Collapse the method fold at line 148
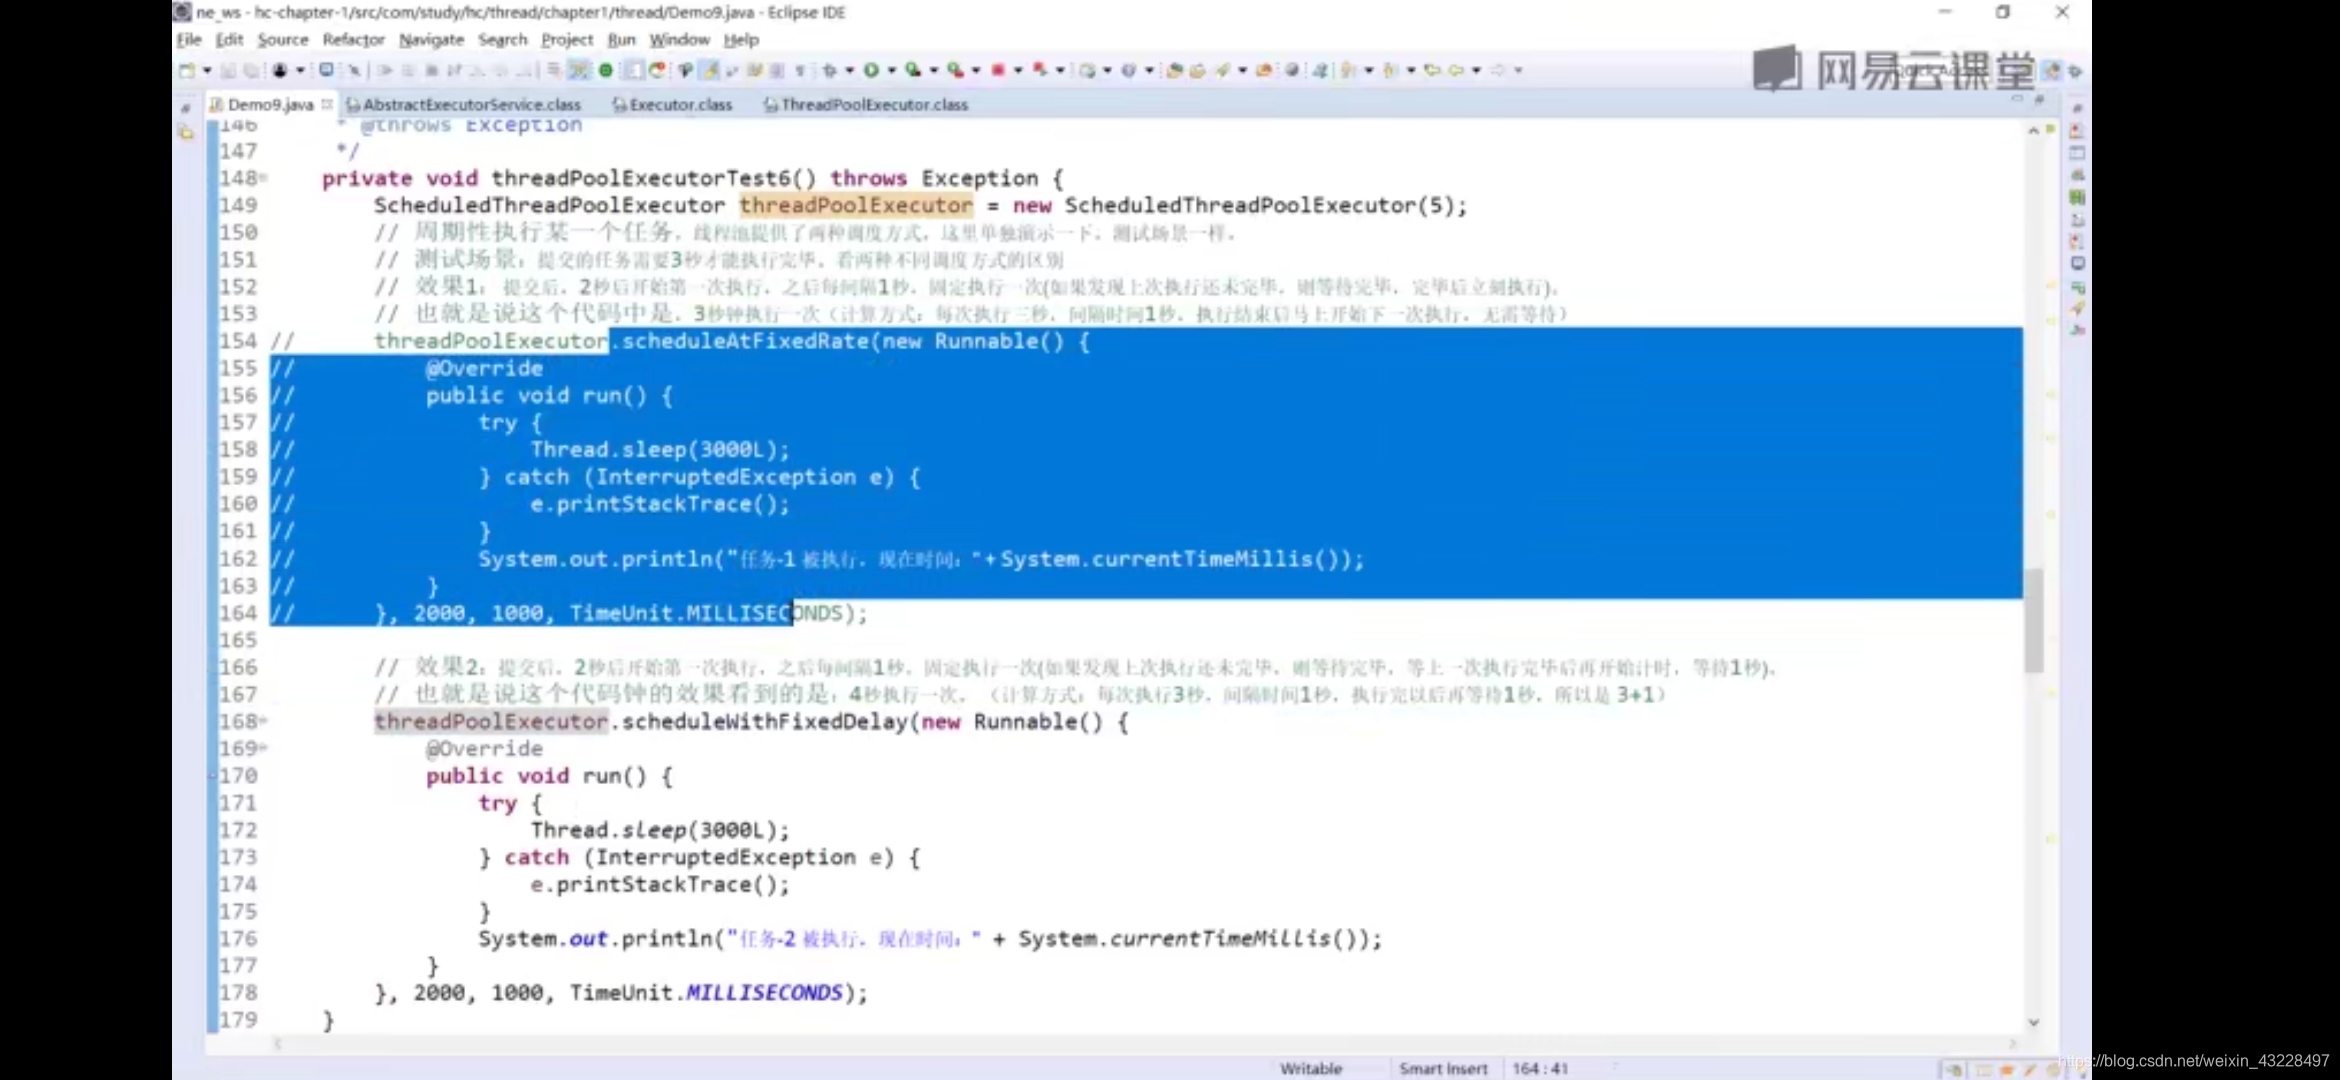 [x=264, y=178]
